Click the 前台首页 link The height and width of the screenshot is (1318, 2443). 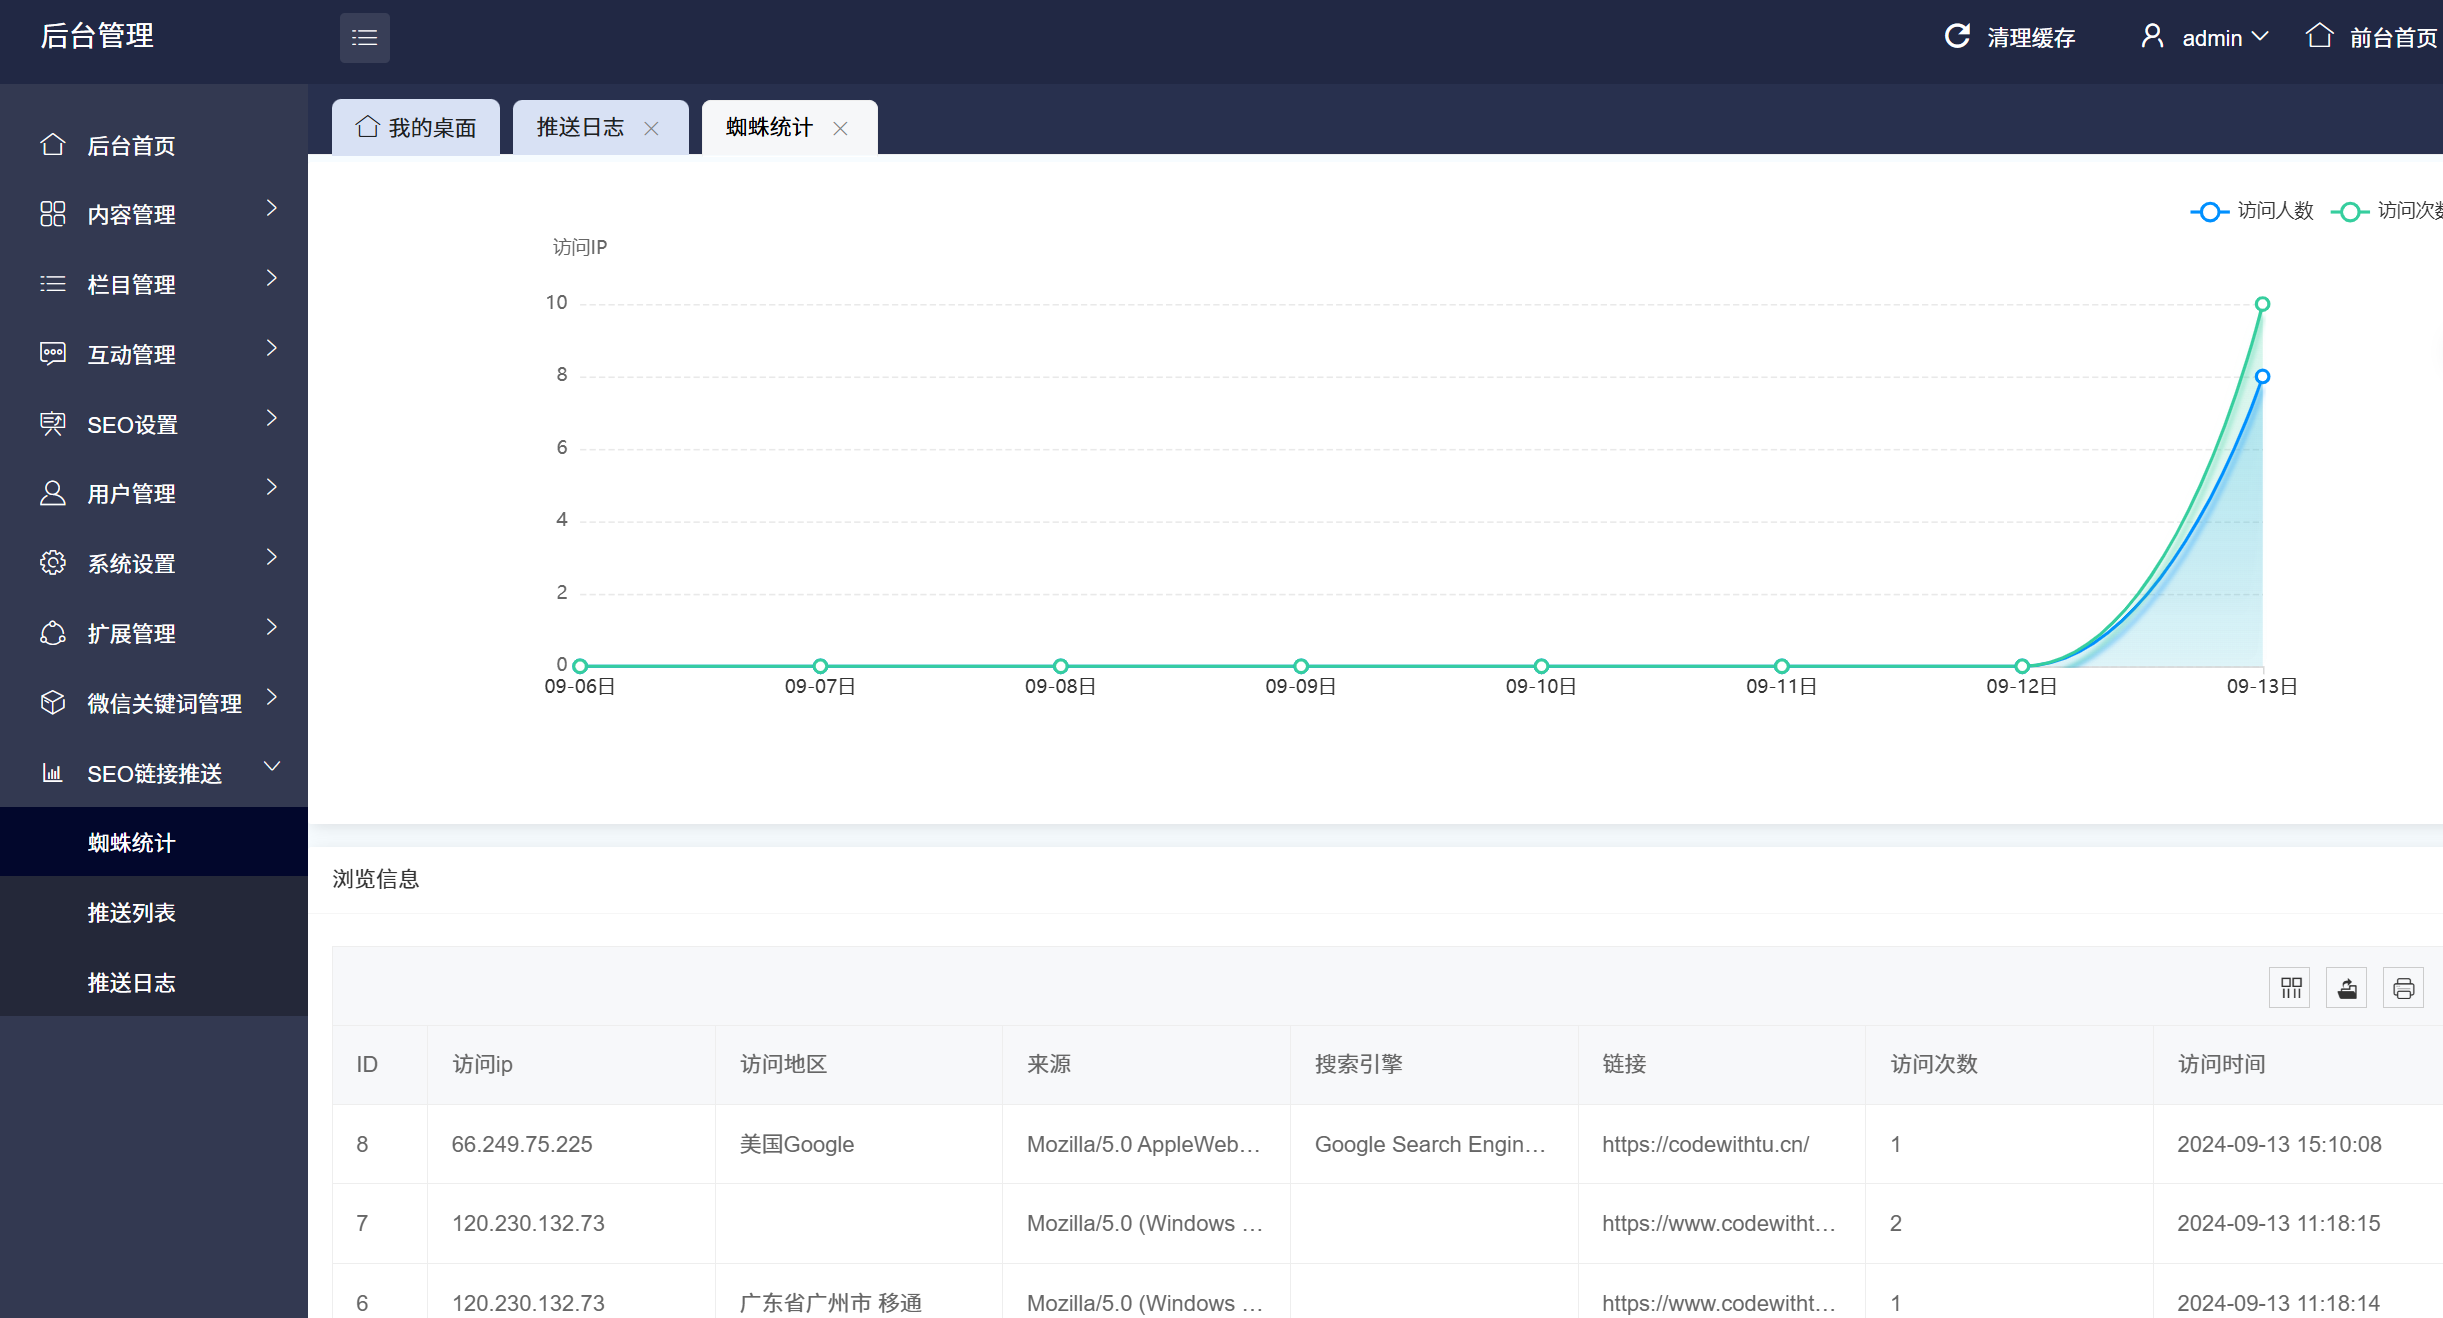(x=2393, y=38)
